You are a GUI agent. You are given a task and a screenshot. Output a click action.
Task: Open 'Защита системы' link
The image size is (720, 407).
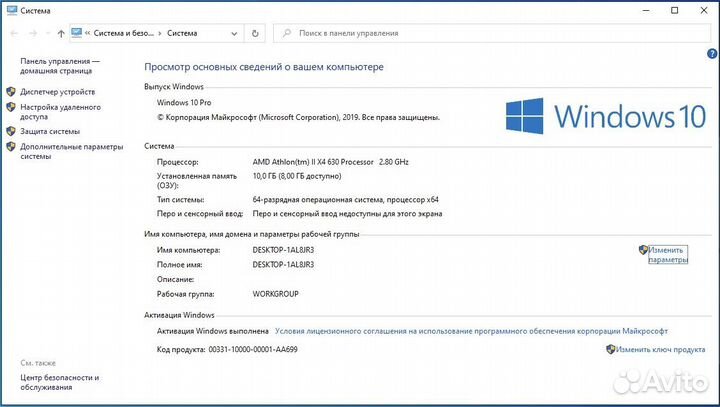(50, 131)
